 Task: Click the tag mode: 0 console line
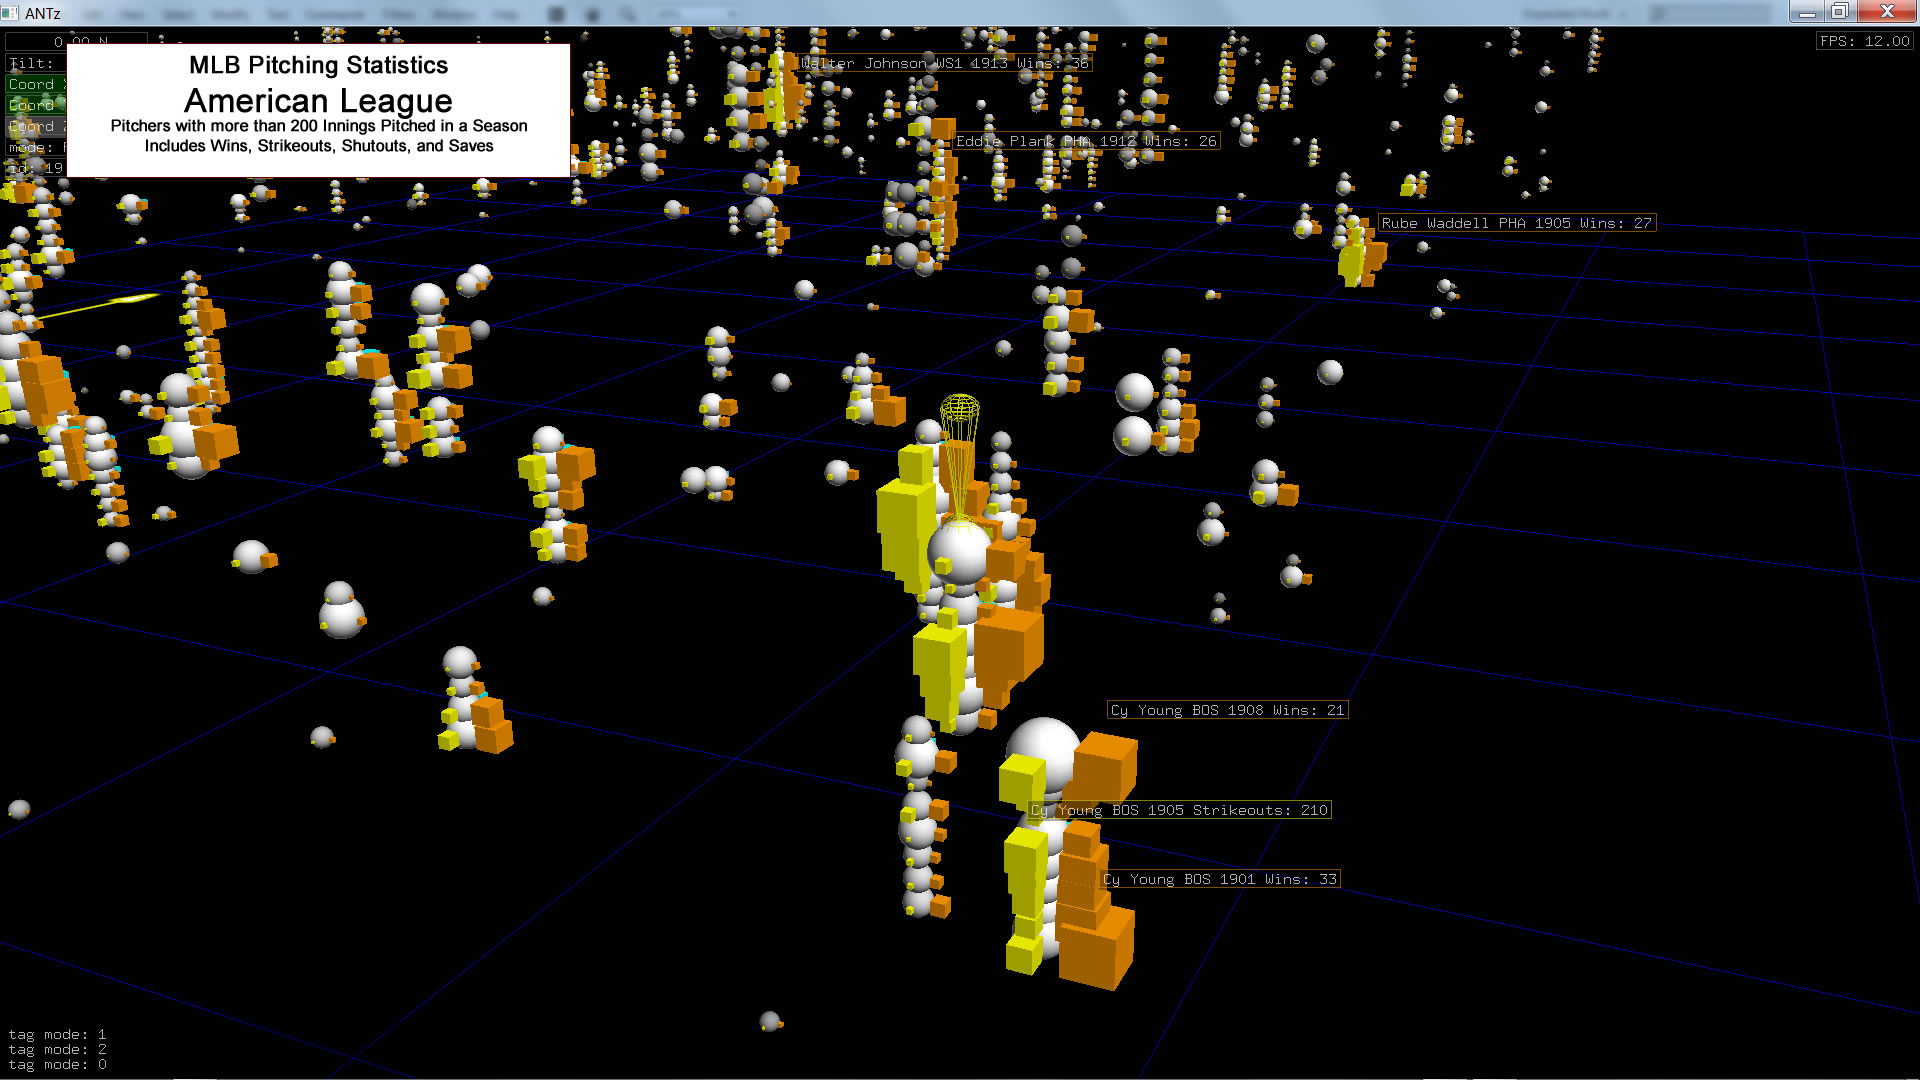coord(57,1064)
